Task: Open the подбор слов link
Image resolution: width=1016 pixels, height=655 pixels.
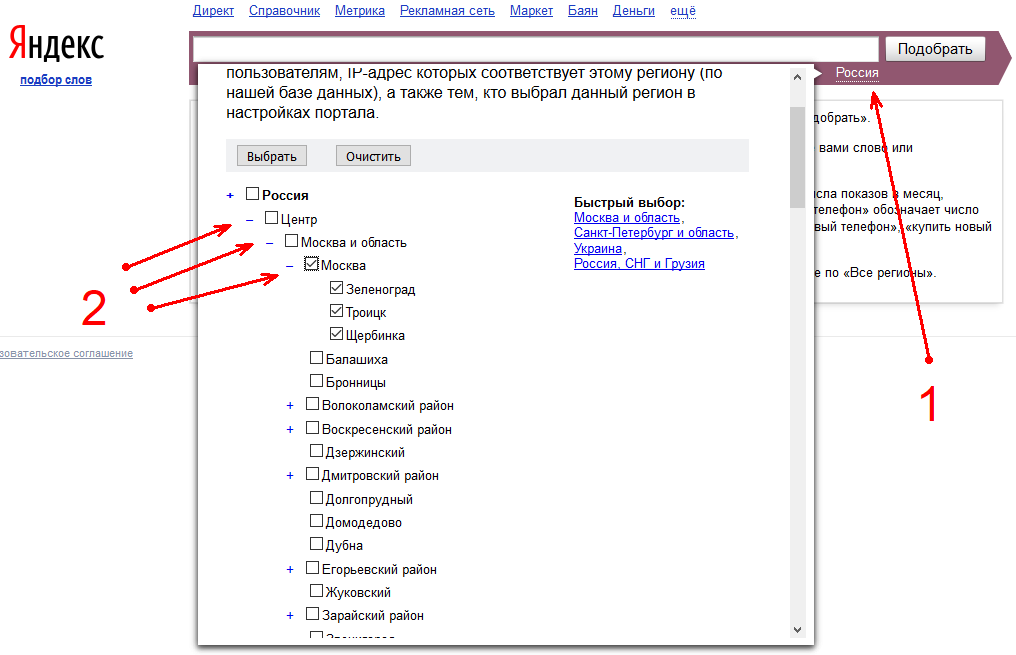Action: pyautogui.click(x=56, y=80)
